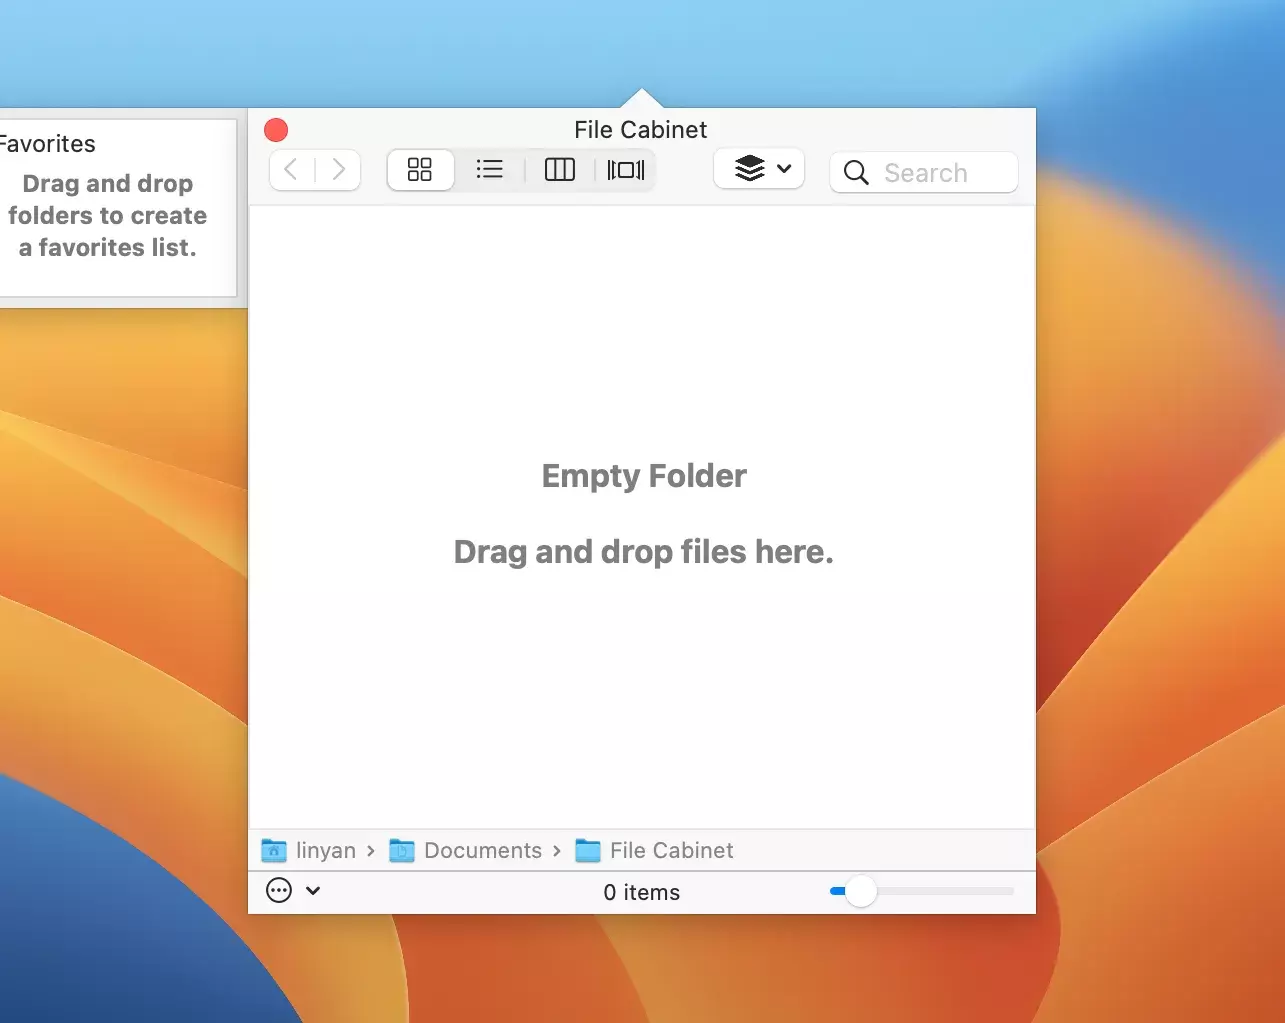Switch to column view
The image size is (1285, 1023).
(559, 170)
